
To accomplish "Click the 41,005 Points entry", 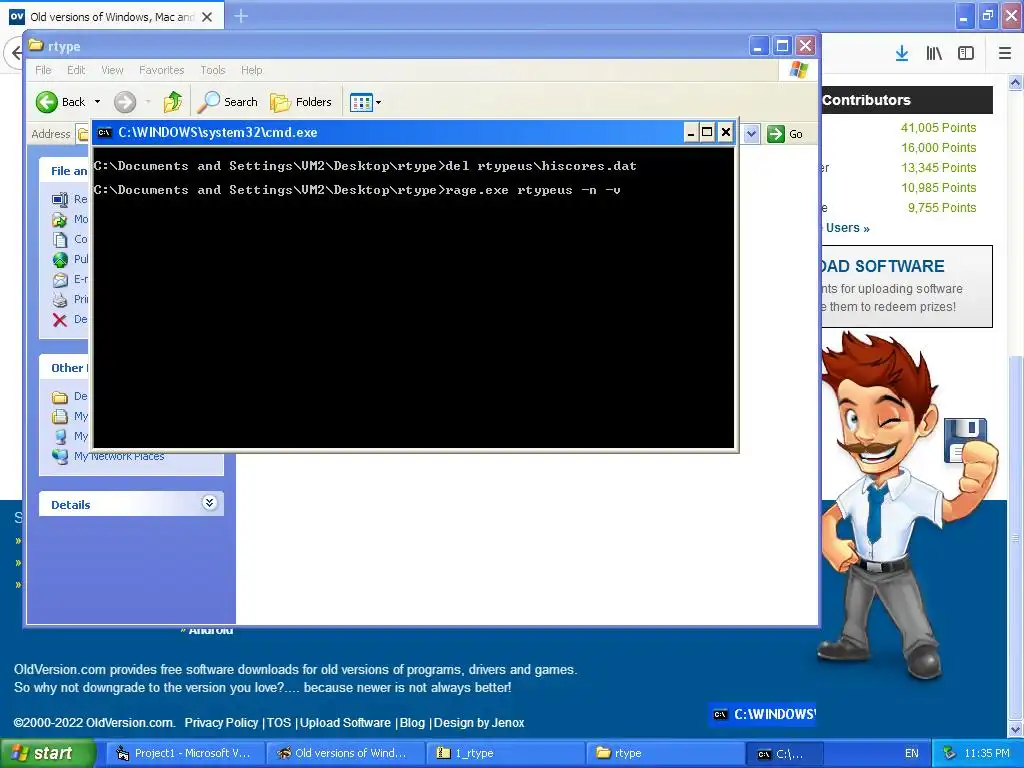I will 938,128.
